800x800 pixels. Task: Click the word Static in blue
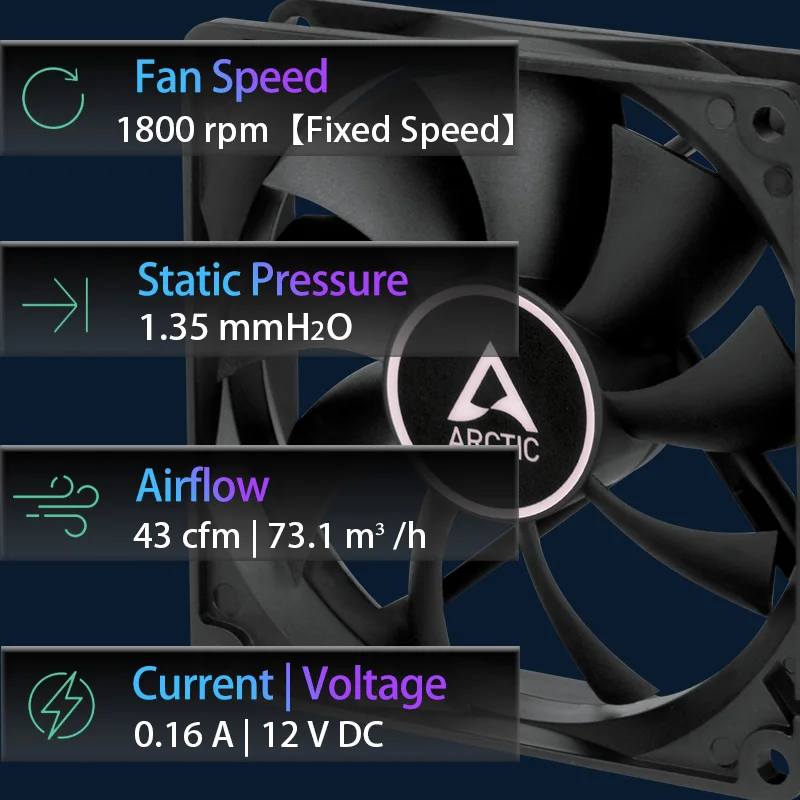pyautogui.click(x=189, y=280)
